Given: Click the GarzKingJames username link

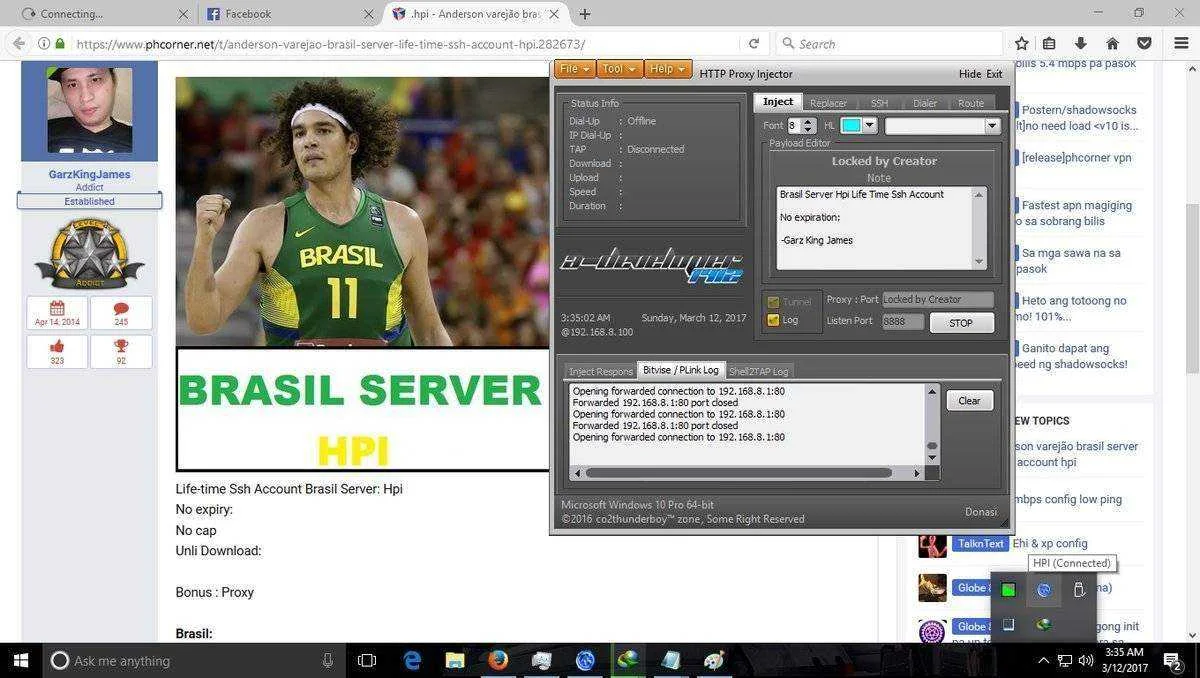Looking at the screenshot, I should coord(89,174).
